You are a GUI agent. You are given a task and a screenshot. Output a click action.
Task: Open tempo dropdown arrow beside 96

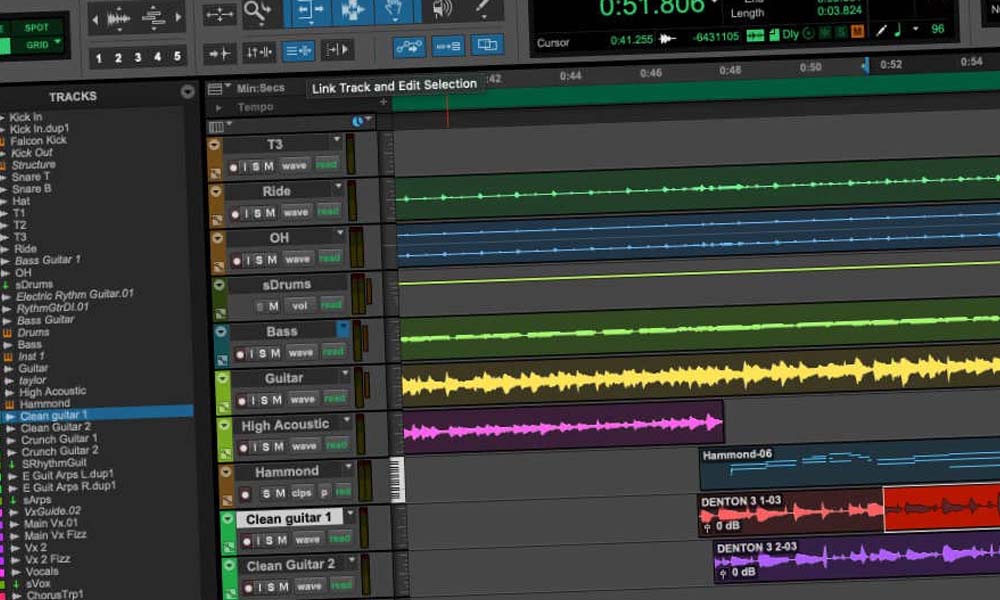click(916, 29)
